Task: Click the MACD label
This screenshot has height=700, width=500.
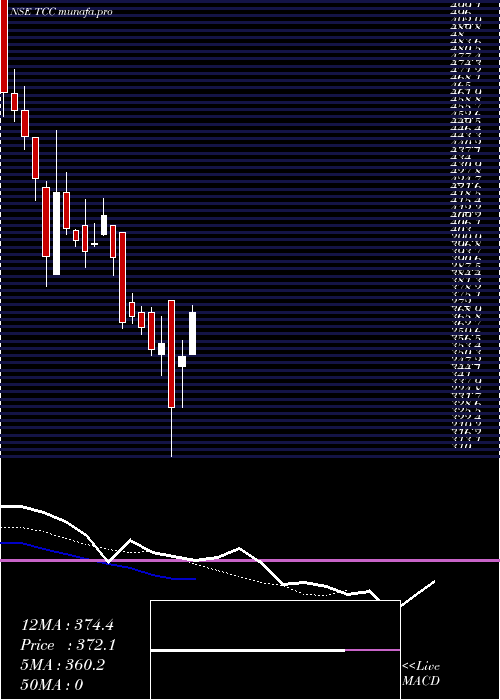Action: 420,681
